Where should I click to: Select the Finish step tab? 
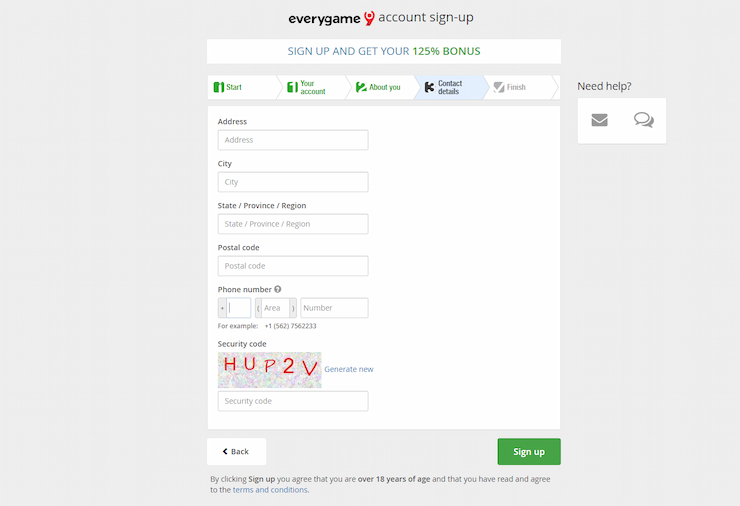point(521,87)
